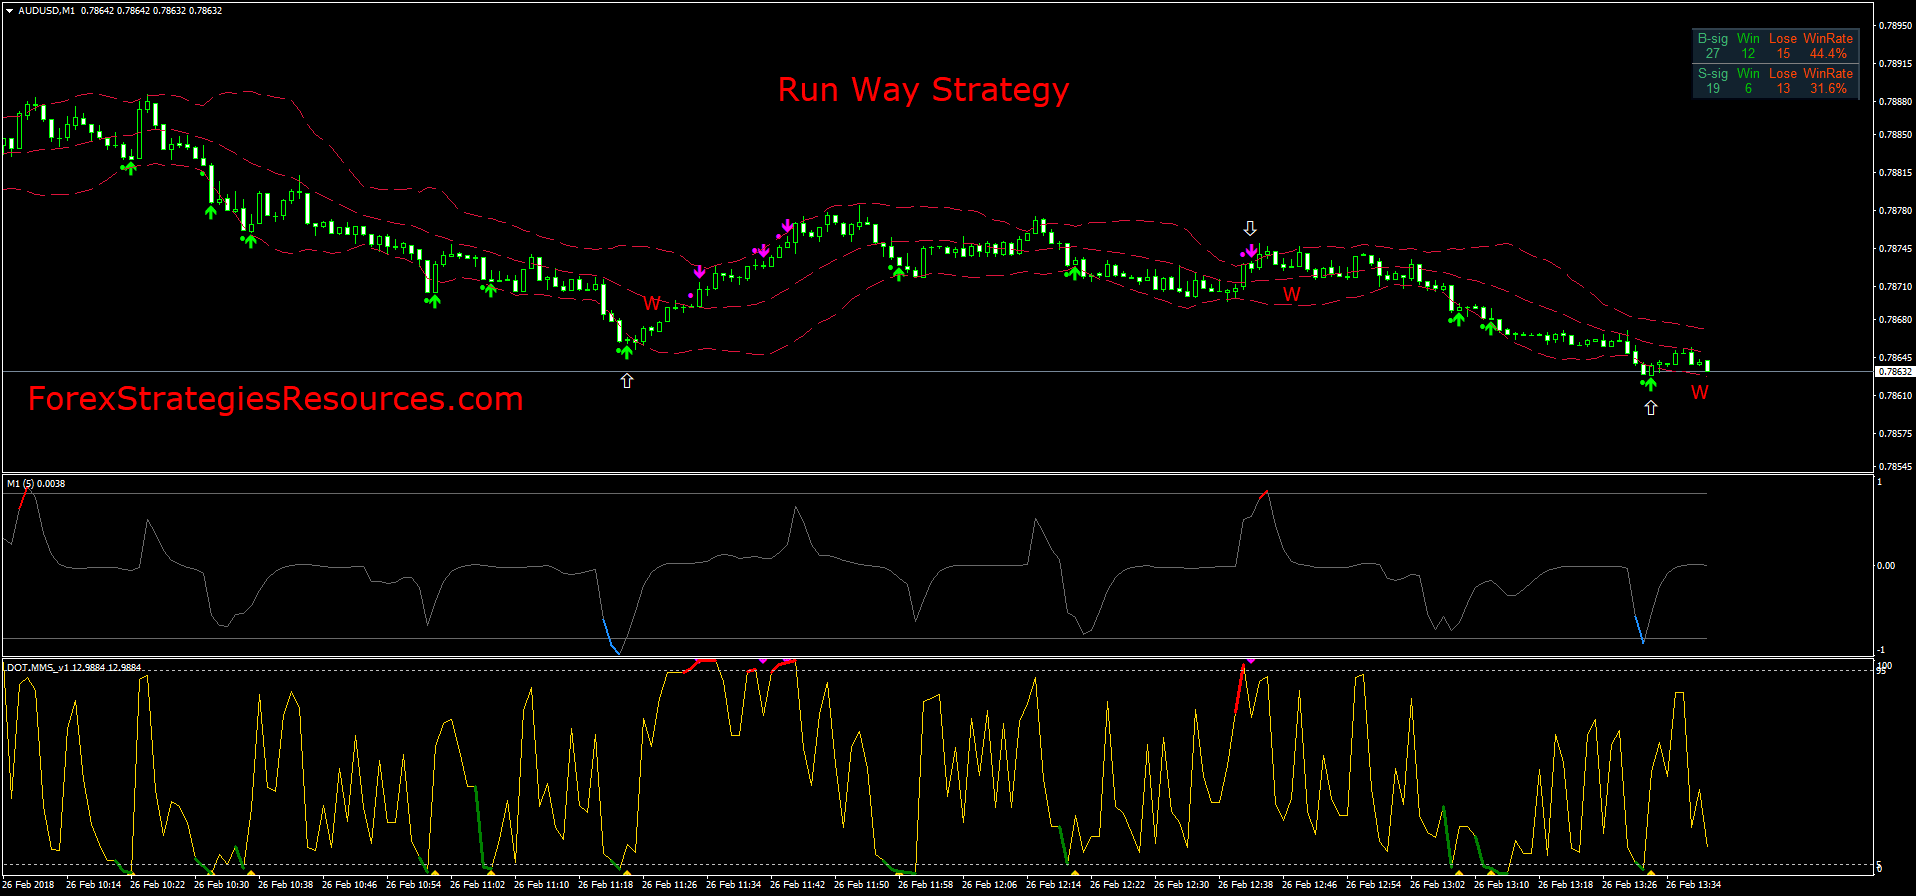
Task: Click the green buy arrow above the 11:18 hollow arrow
Action: [x=627, y=351]
